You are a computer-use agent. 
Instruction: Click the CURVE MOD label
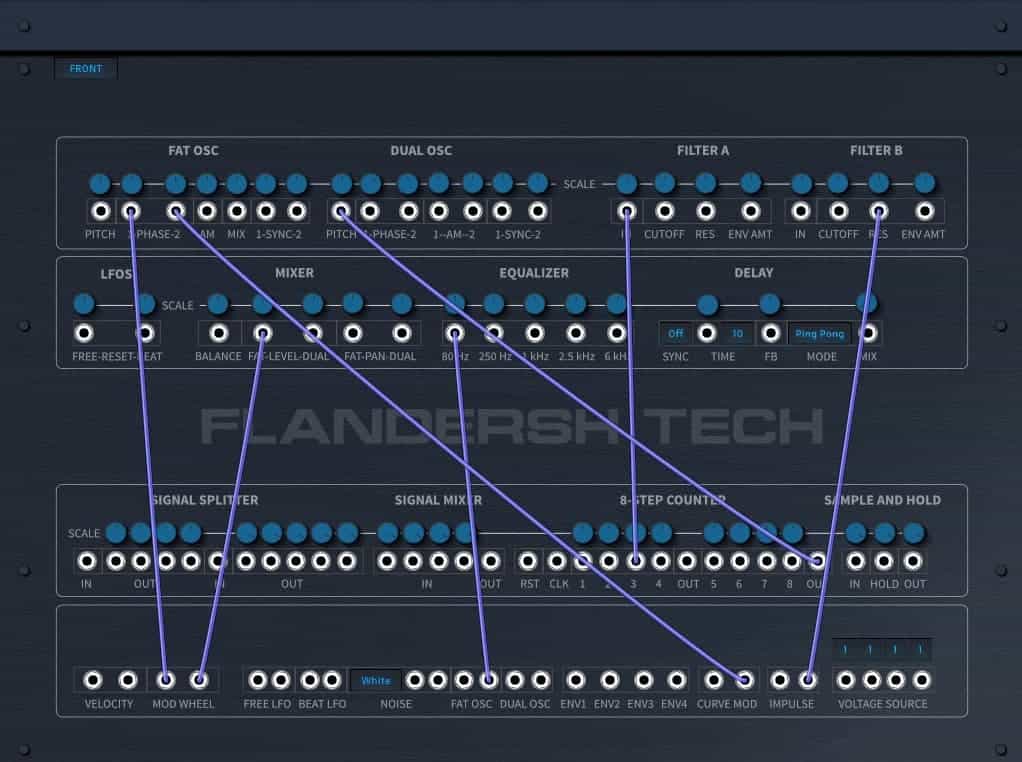(x=727, y=704)
